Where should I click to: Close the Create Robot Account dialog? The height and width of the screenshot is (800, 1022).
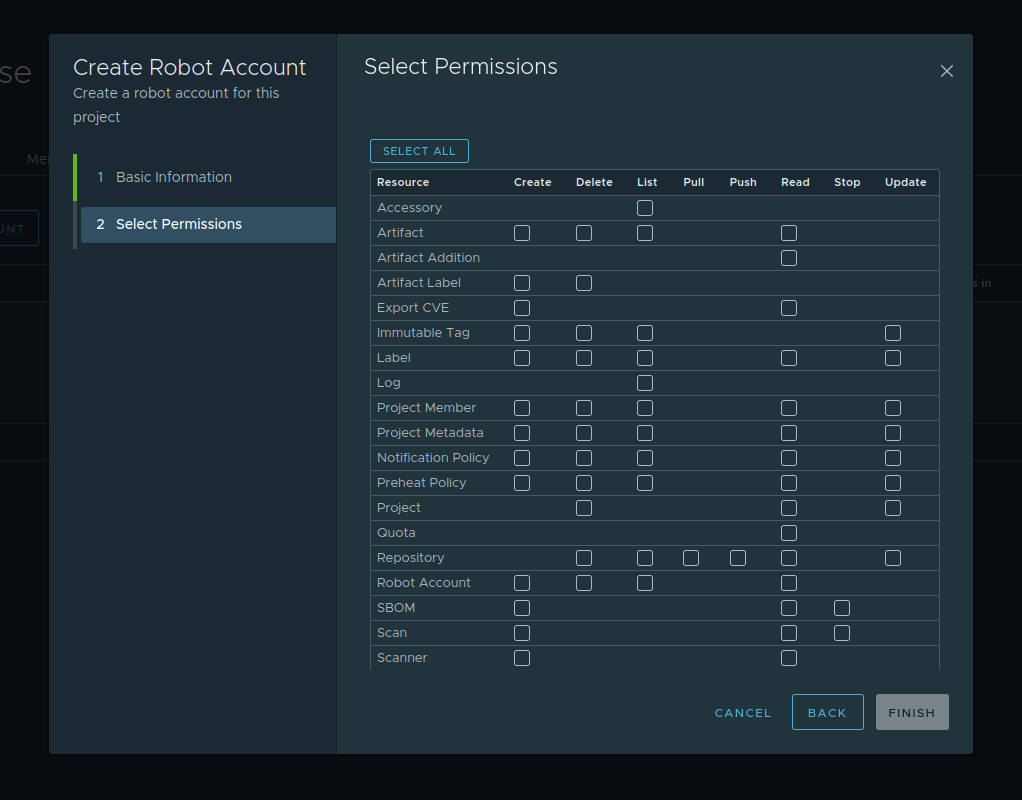pos(946,71)
